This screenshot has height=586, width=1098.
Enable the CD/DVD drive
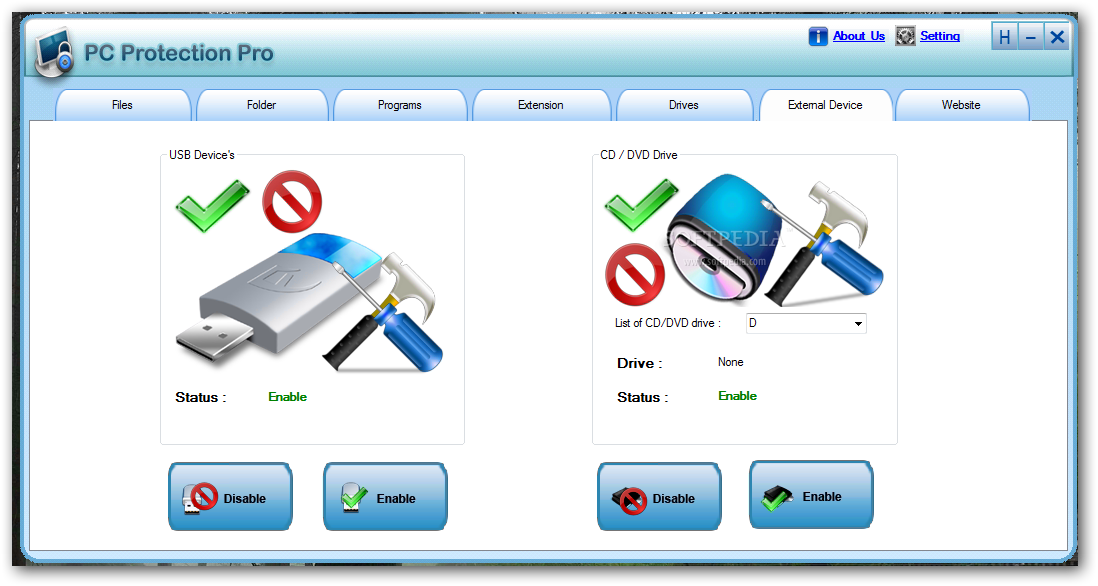pyautogui.click(x=811, y=494)
